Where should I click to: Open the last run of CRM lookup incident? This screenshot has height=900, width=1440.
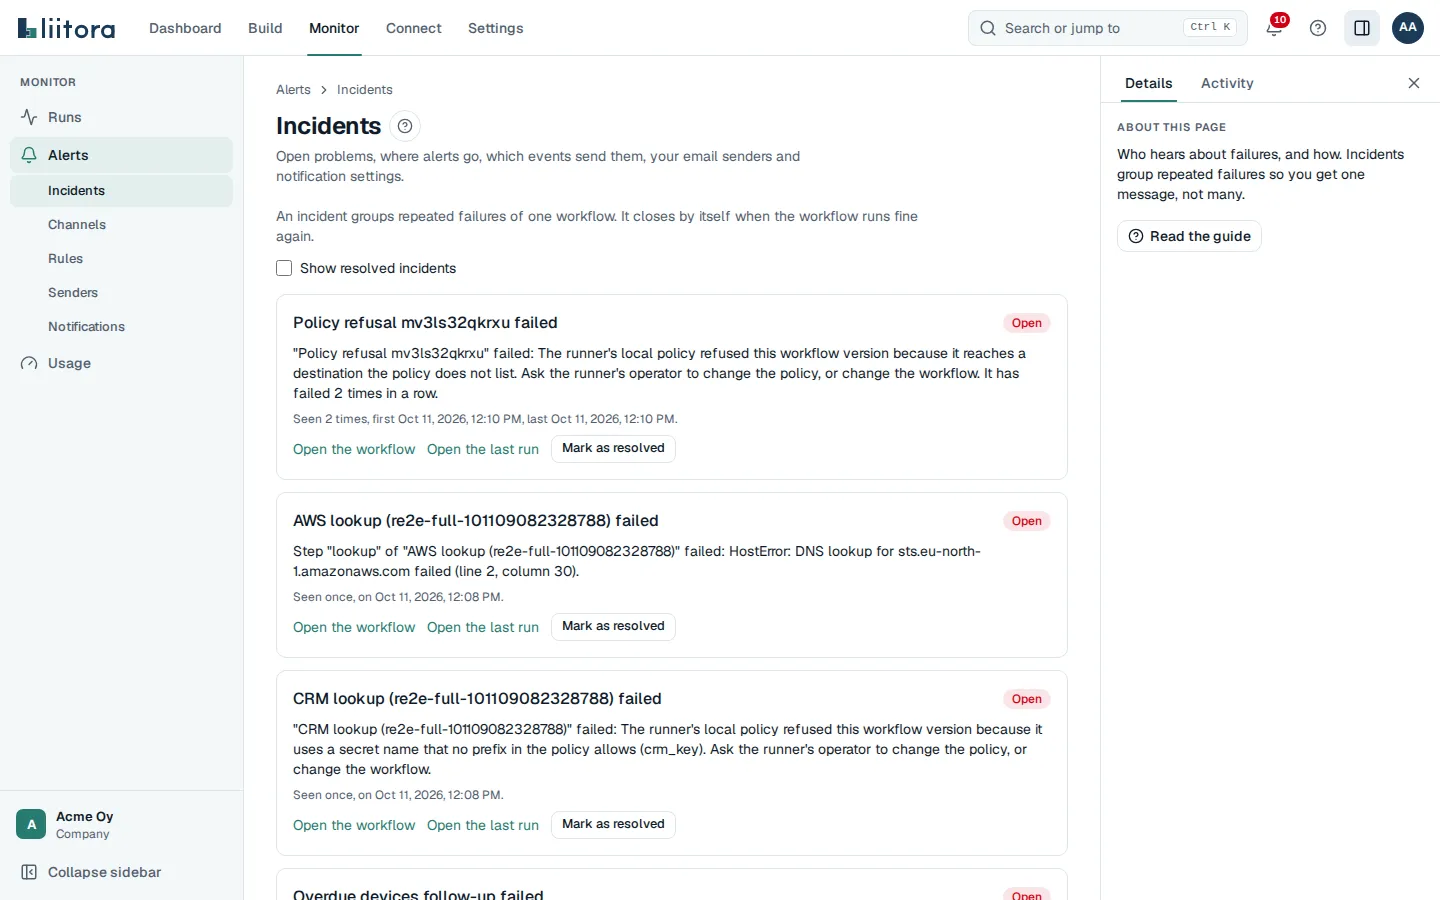coord(483,825)
